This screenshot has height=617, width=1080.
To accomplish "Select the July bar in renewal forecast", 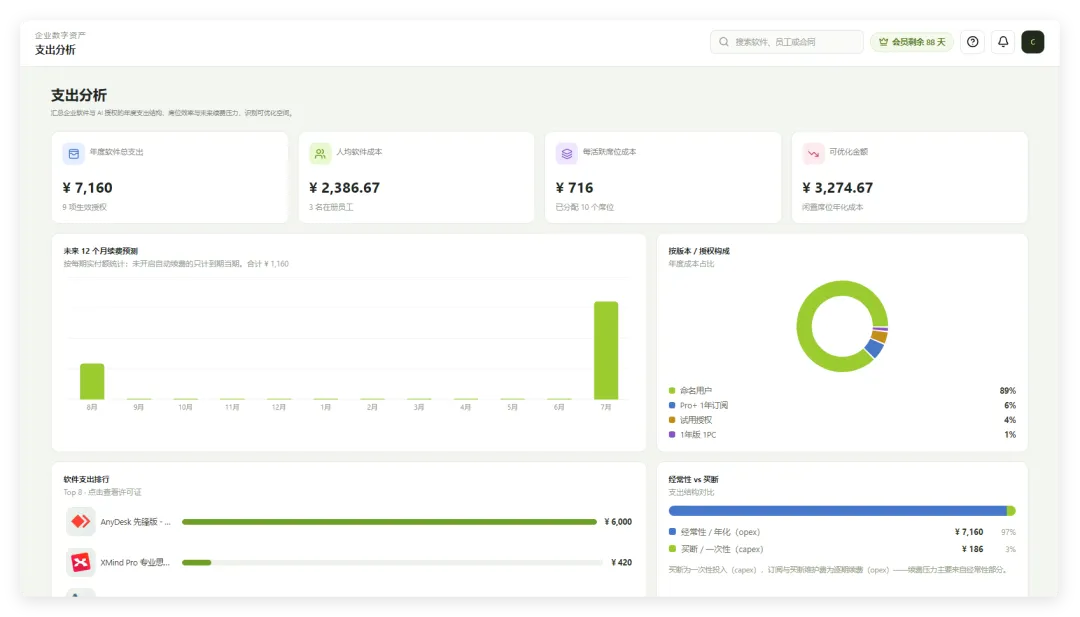I will click(606, 351).
